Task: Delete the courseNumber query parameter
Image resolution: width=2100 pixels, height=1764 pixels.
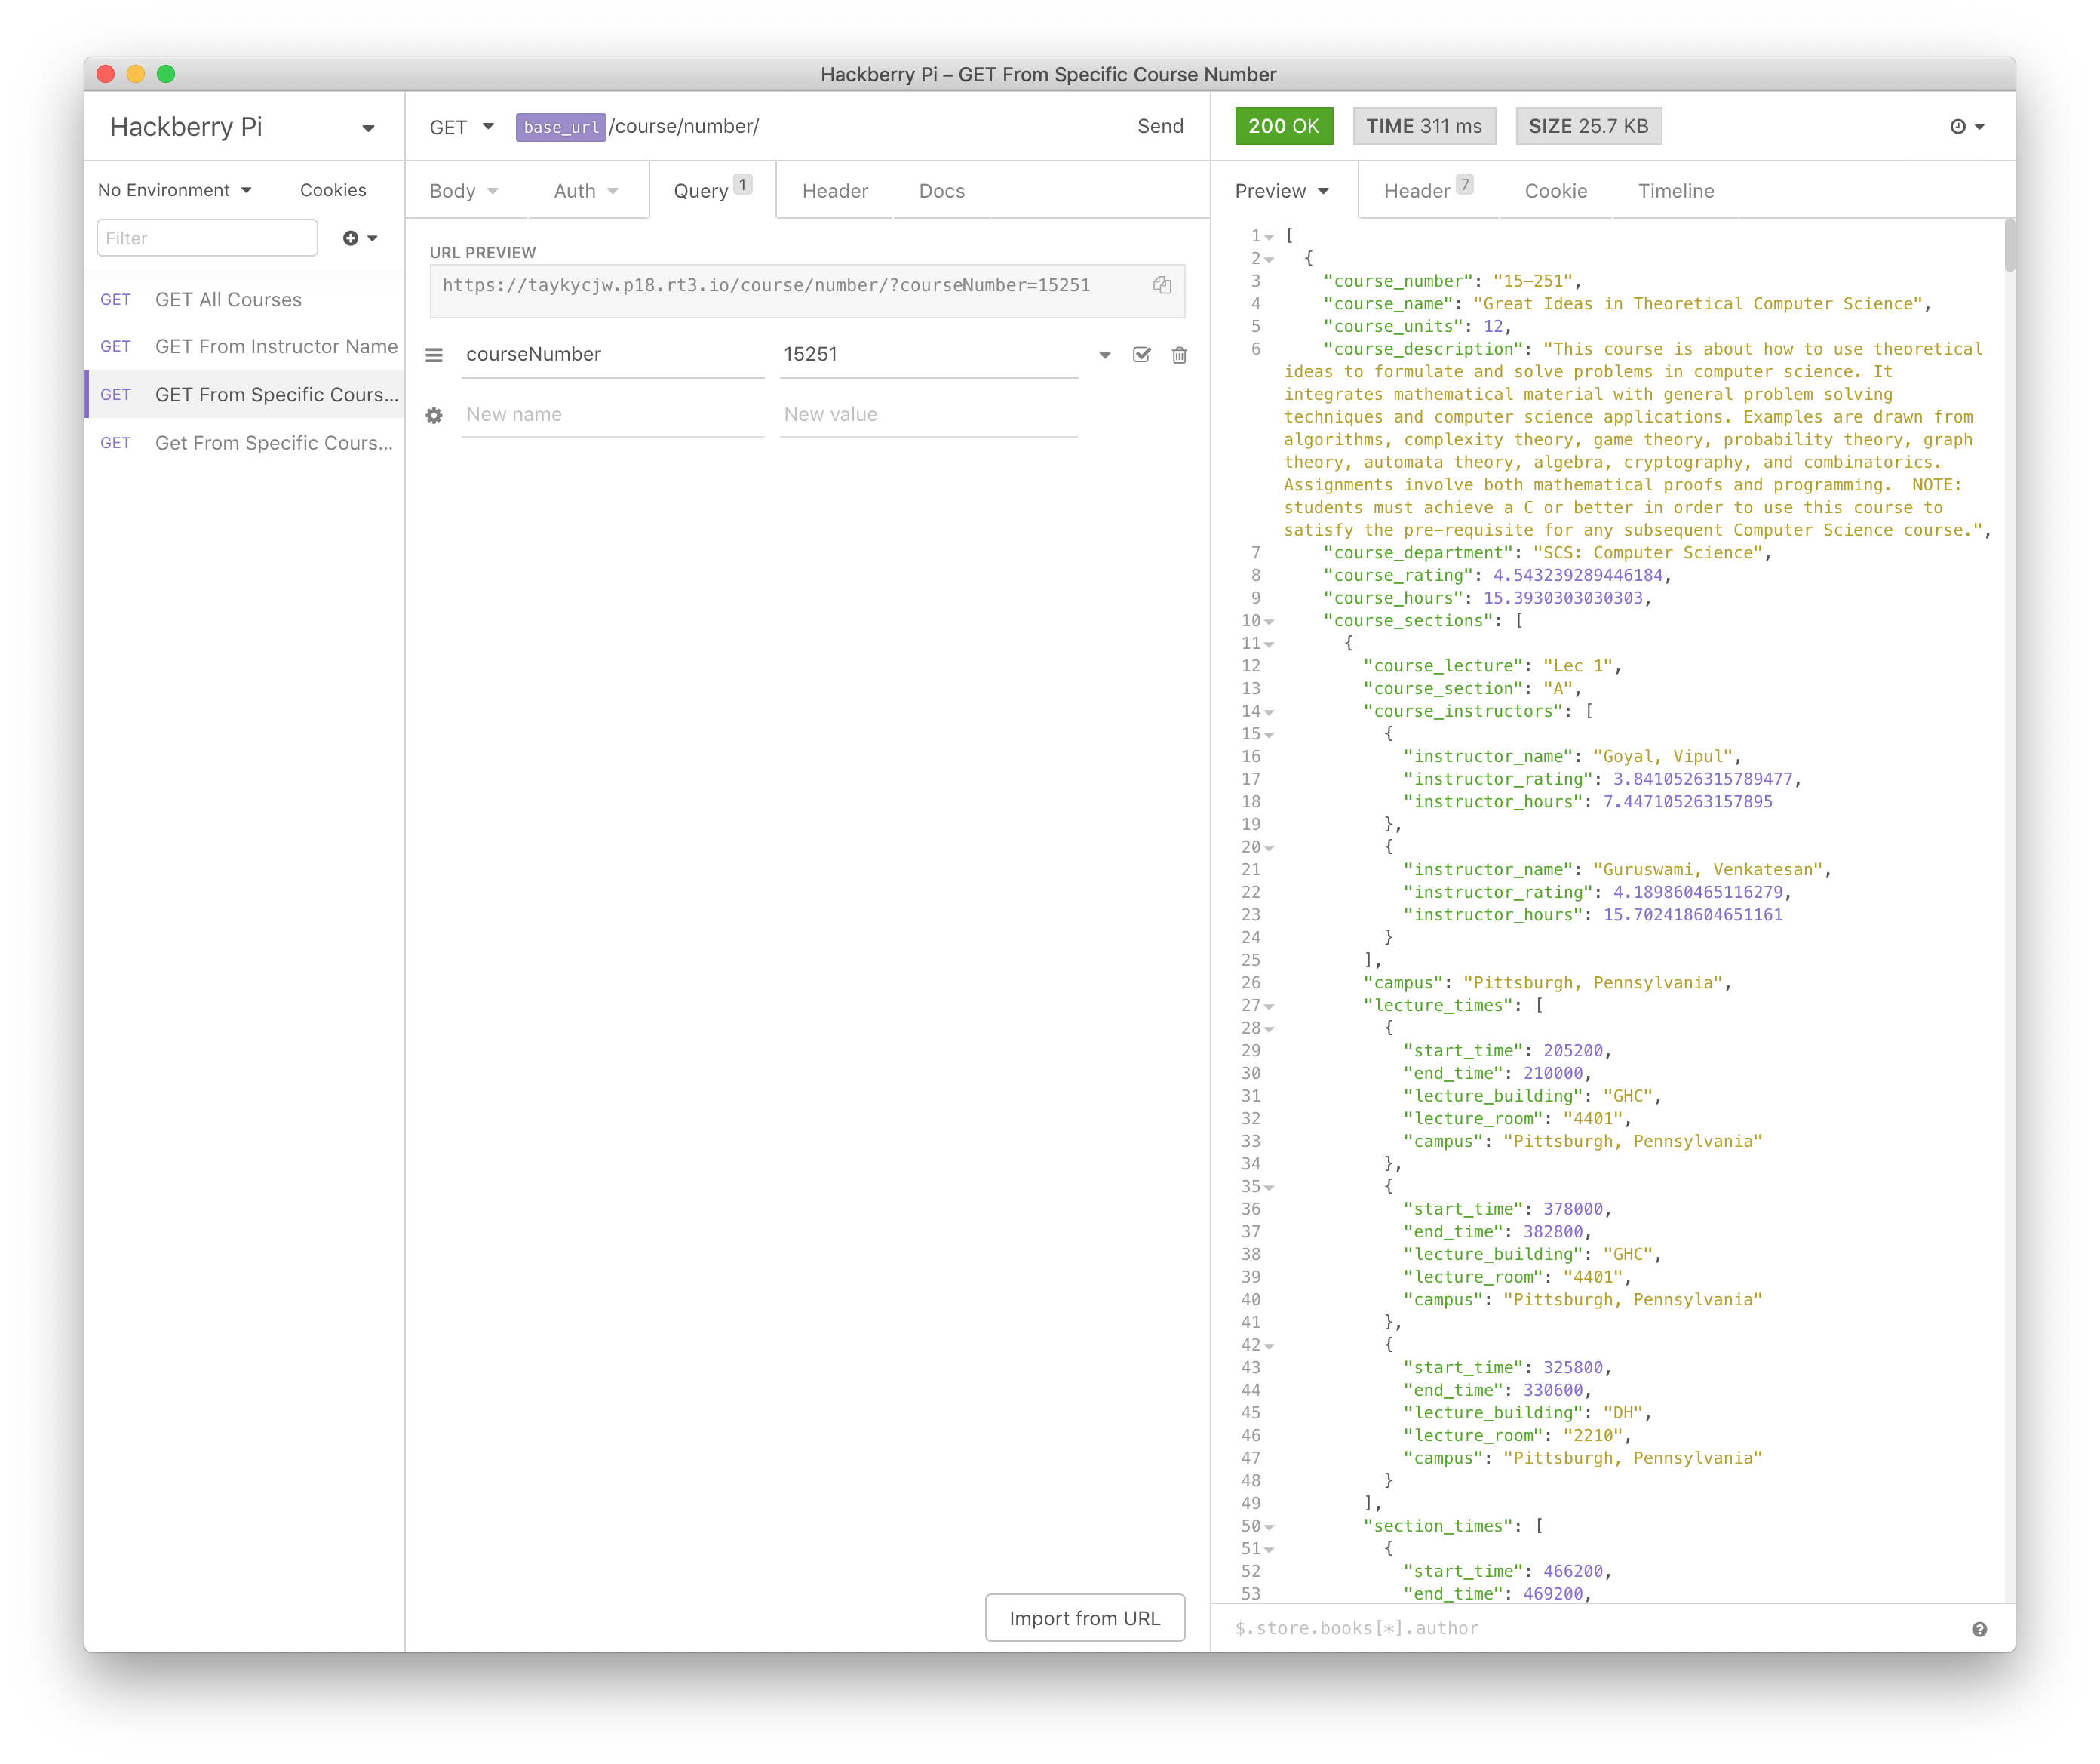Action: click(1179, 355)
